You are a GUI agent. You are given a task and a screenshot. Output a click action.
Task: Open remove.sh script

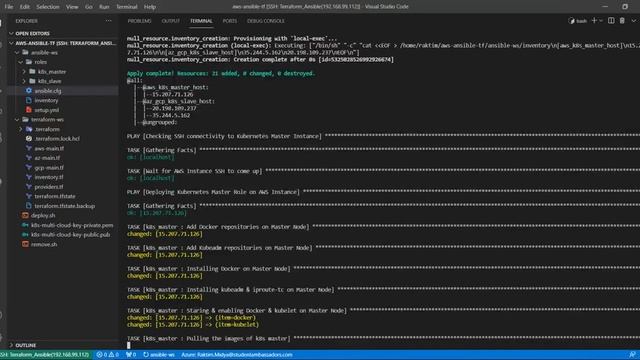pyautogui.click(x=44, y=244)
